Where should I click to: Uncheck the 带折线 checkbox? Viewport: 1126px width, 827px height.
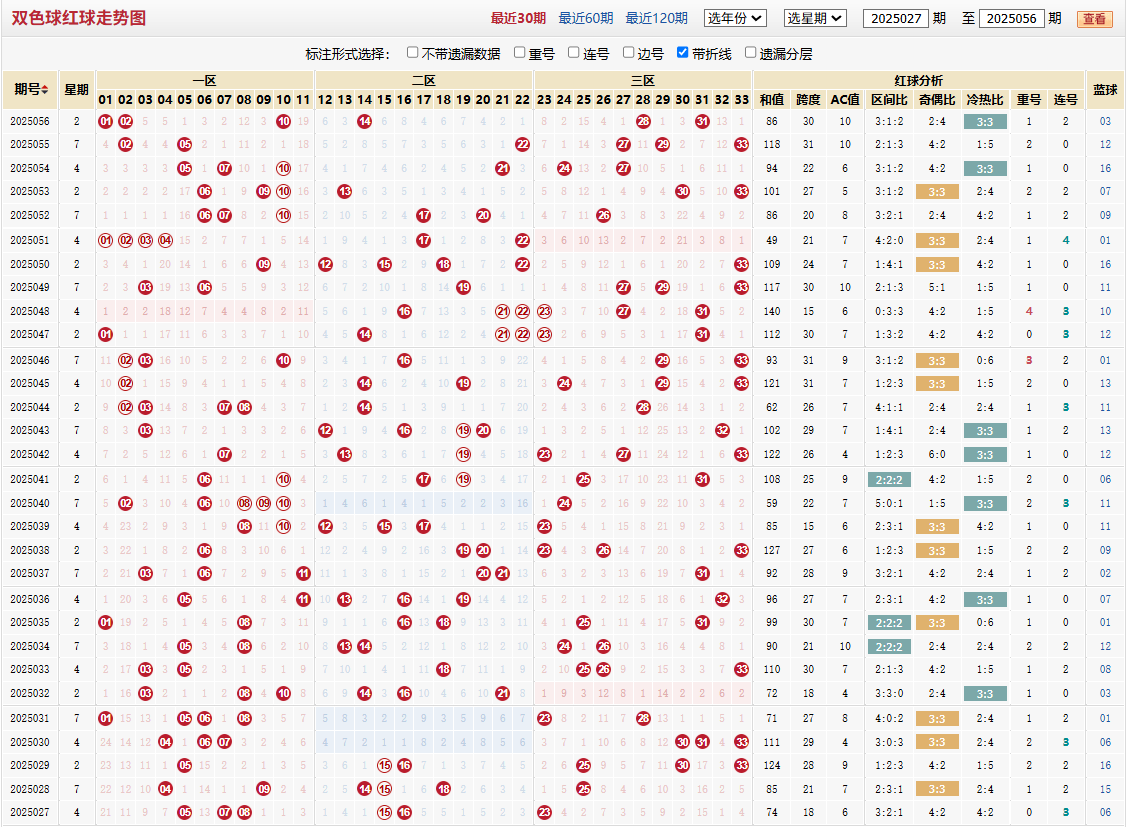(682, 52)
